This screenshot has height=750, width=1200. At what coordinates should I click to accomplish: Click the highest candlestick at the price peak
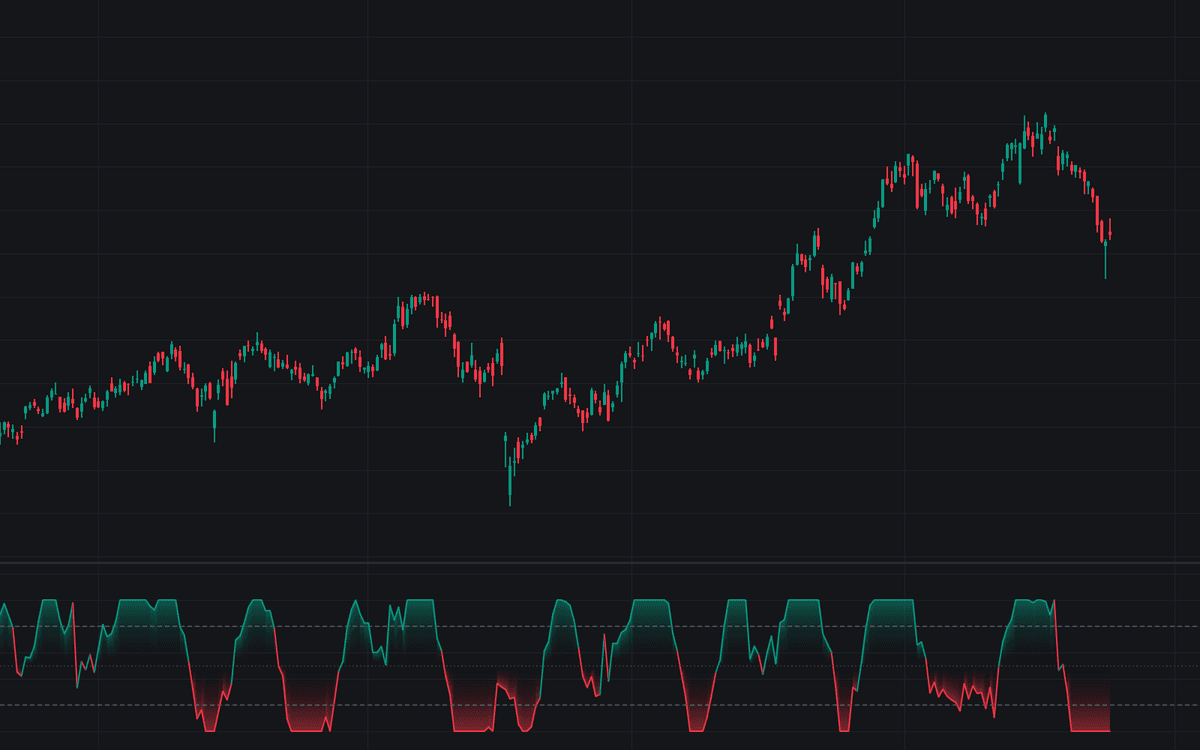(x=1045, y=122)
